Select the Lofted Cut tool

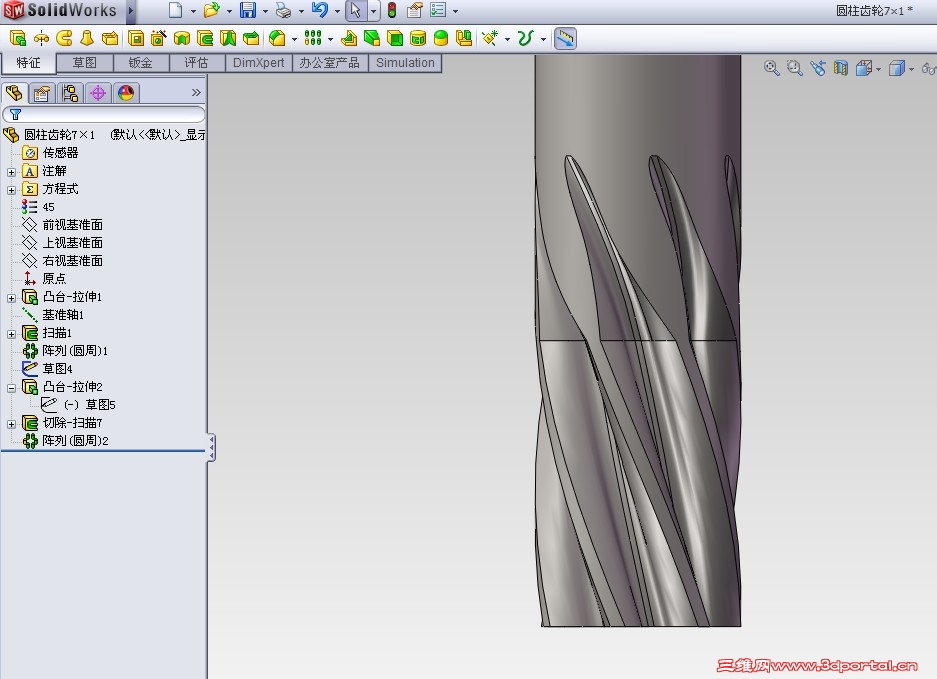(228, 39)
